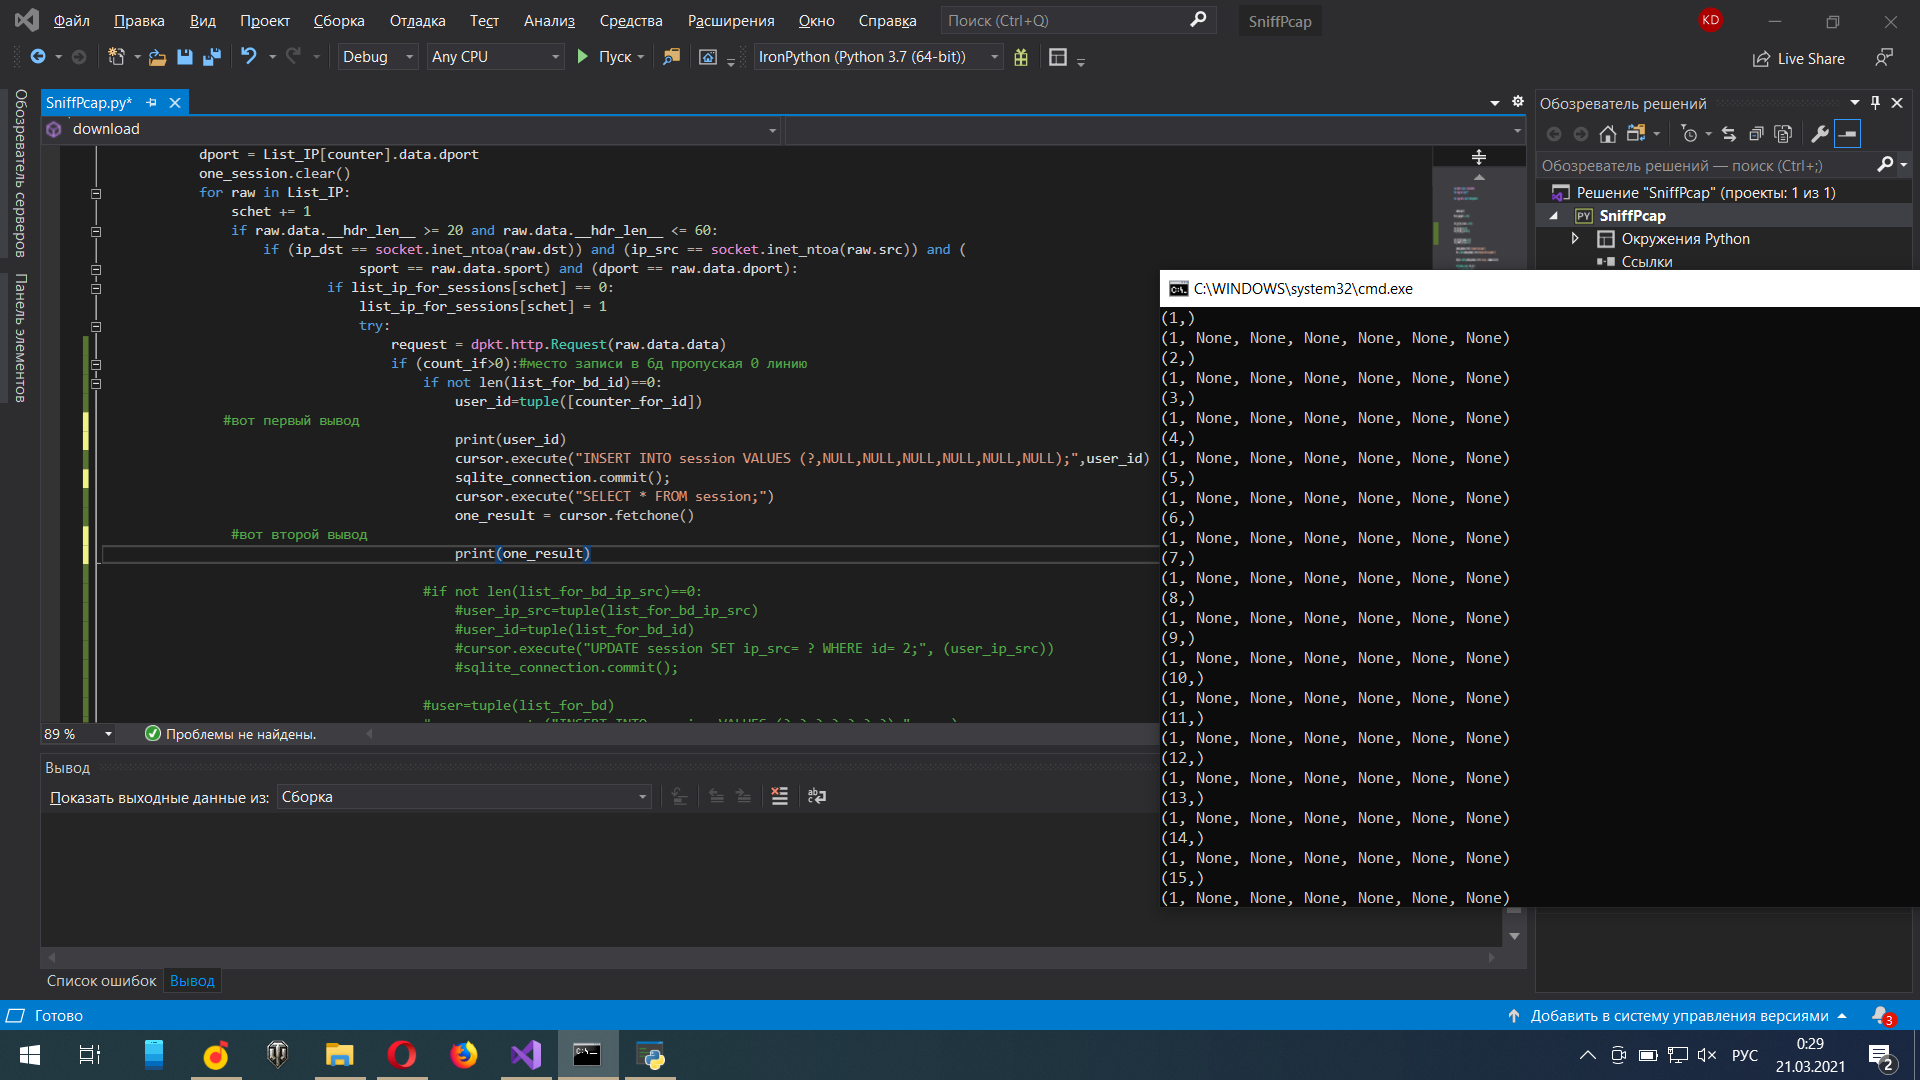Open the Python interactive window icon
The height and width of the screenshot is (1080, 1920).
pos(708,57)
